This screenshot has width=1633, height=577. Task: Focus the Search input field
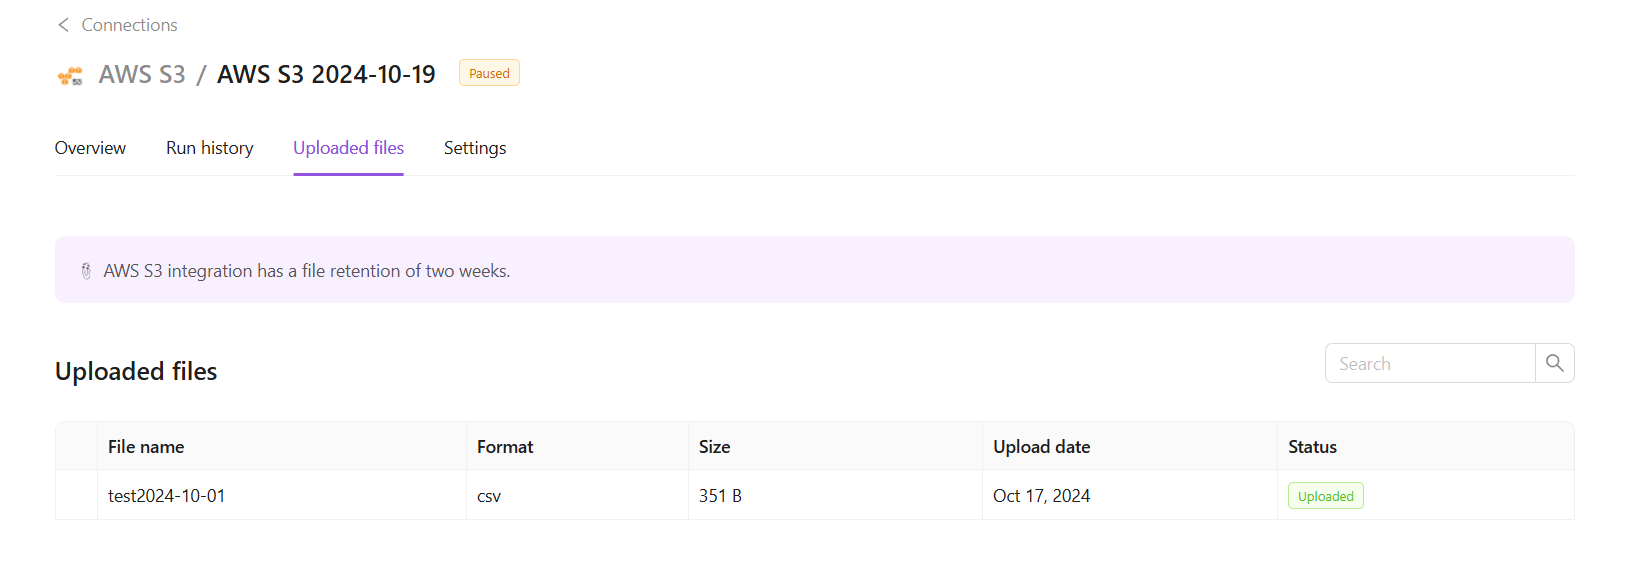coord(1430,363)
